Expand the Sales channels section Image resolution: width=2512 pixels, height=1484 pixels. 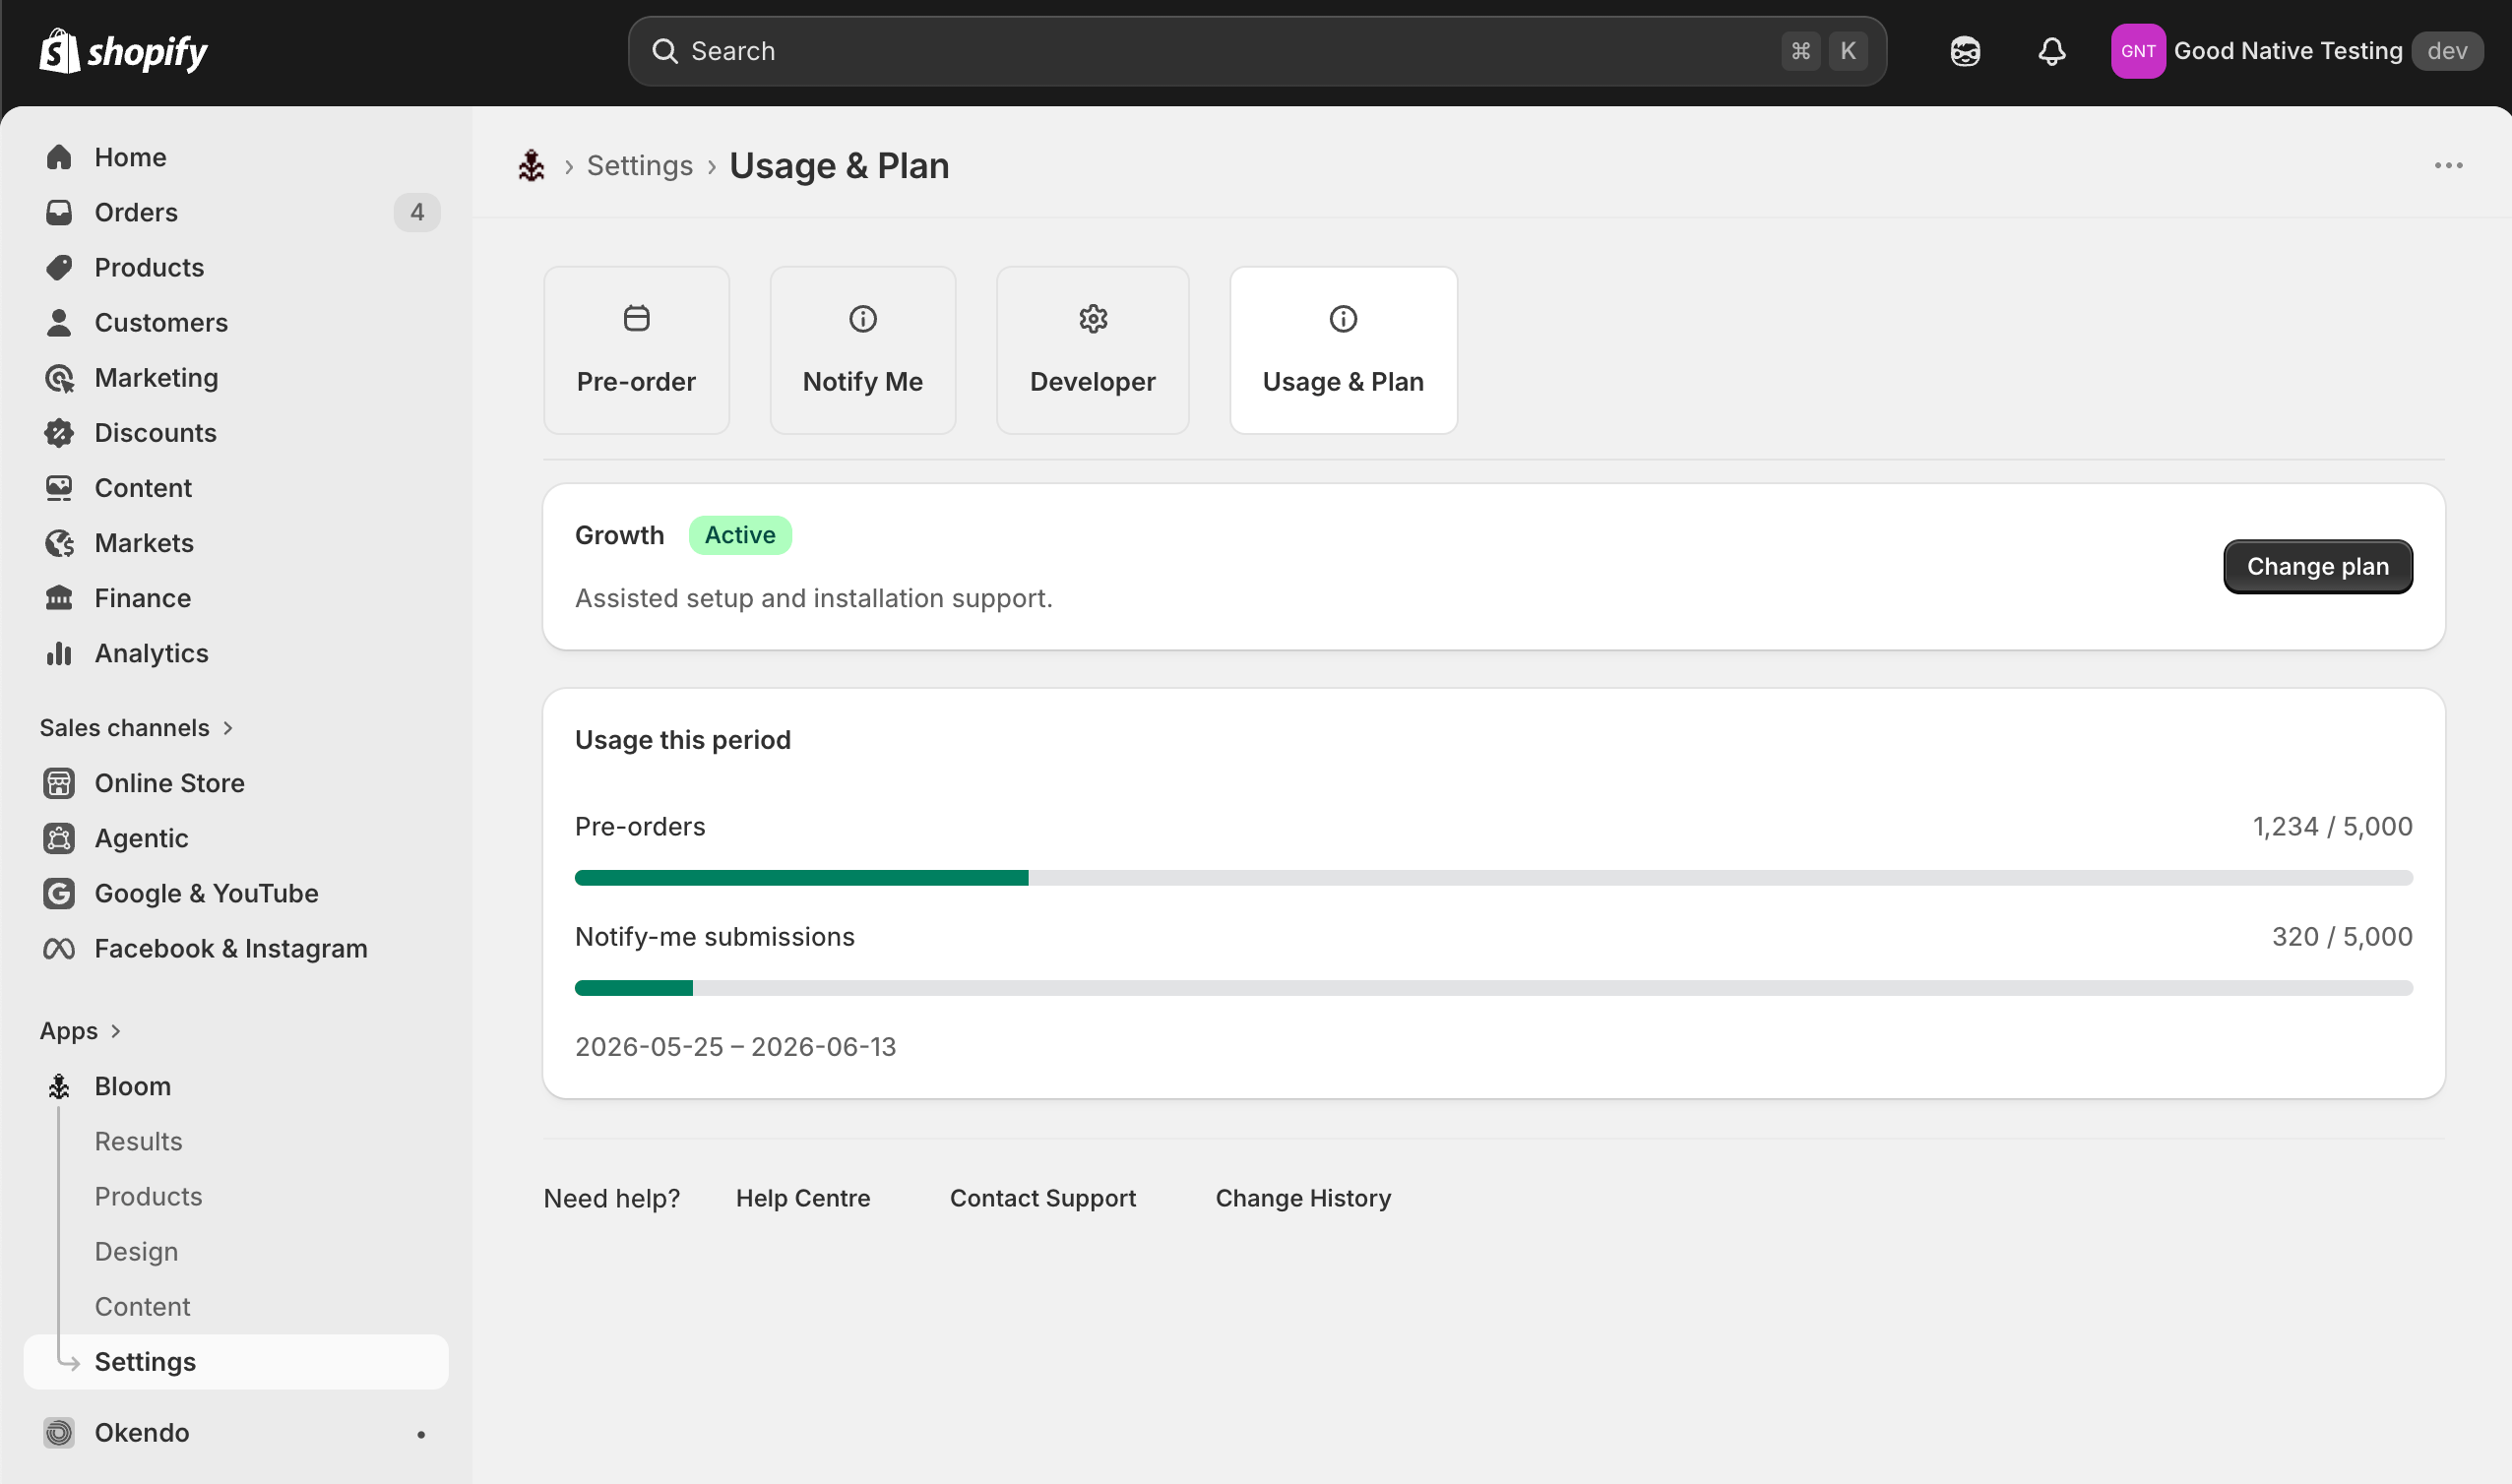[136, 728]
